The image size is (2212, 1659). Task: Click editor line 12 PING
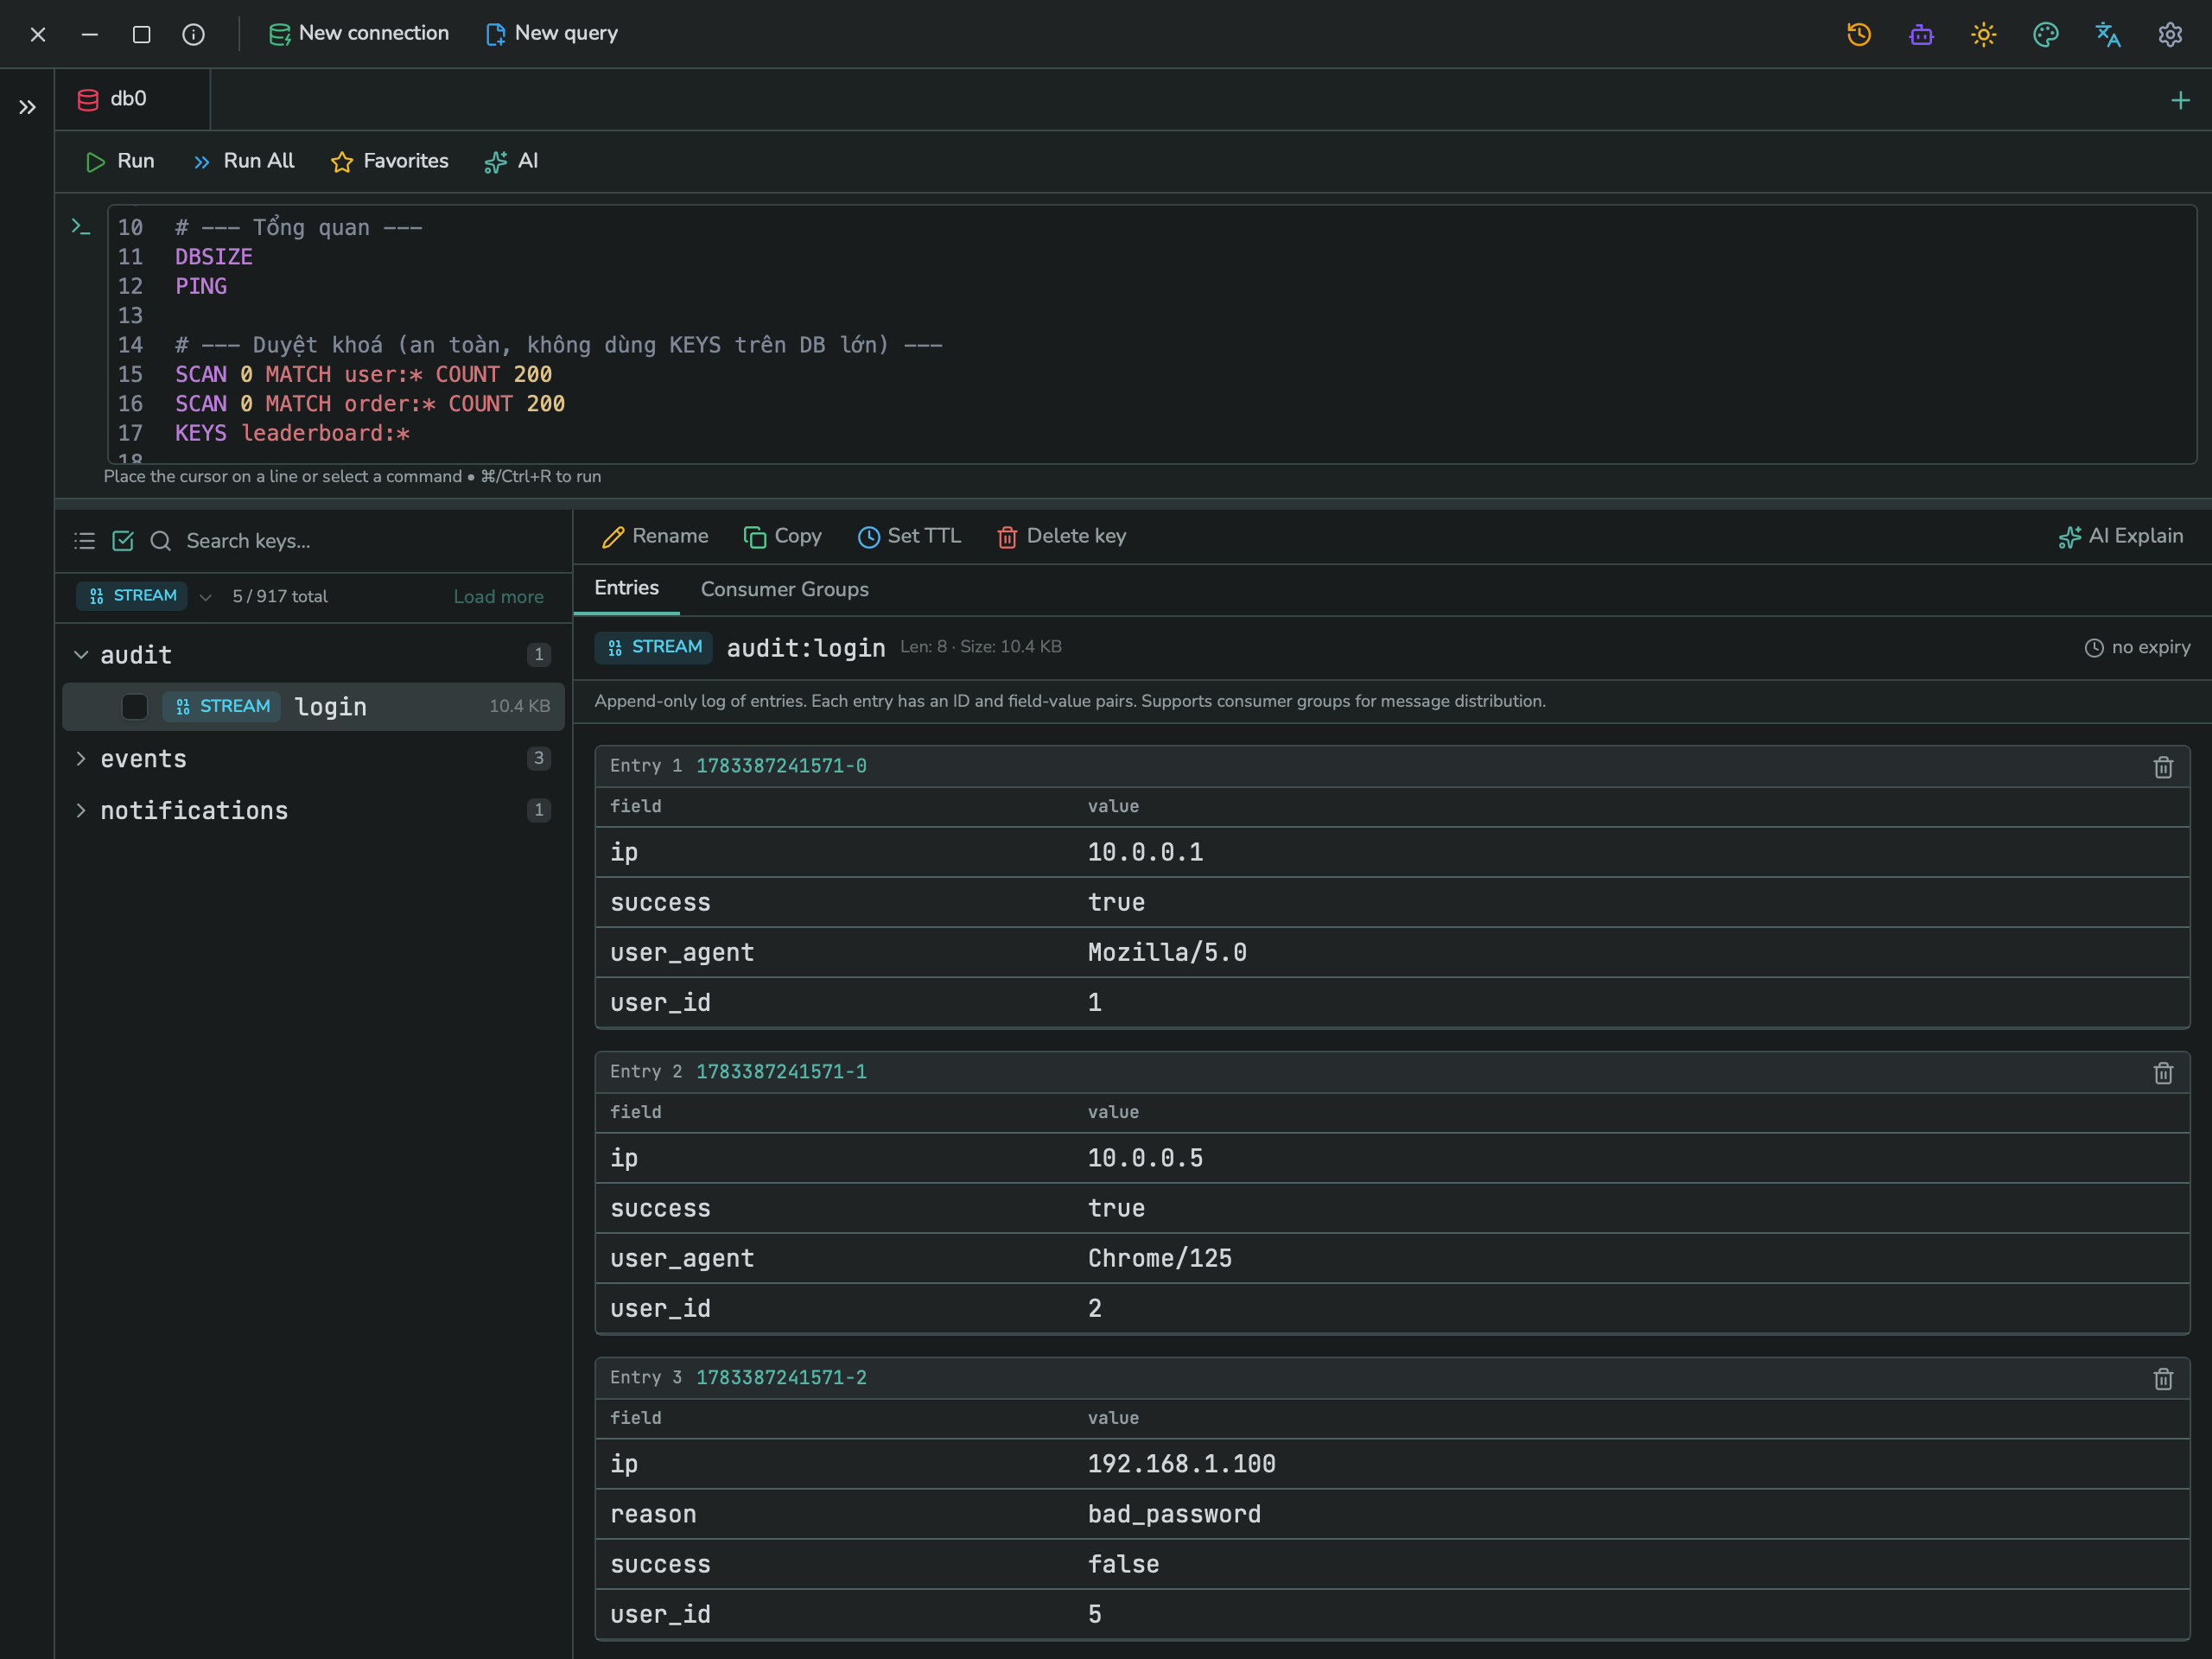(201, 286)
